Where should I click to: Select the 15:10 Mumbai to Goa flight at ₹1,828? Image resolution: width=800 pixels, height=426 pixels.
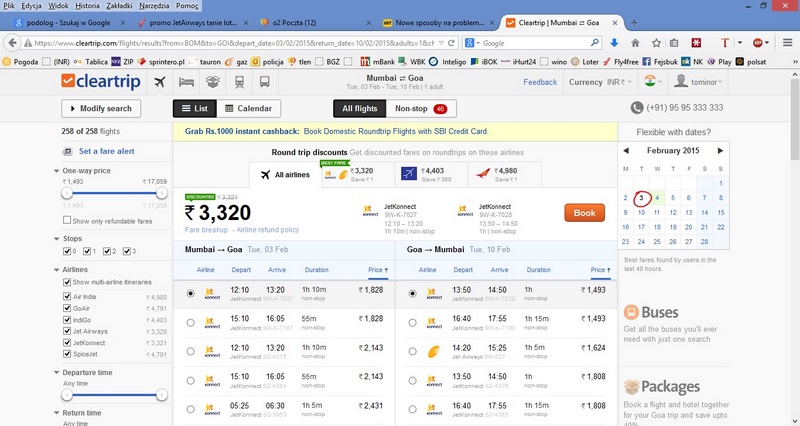click(190, 322)
